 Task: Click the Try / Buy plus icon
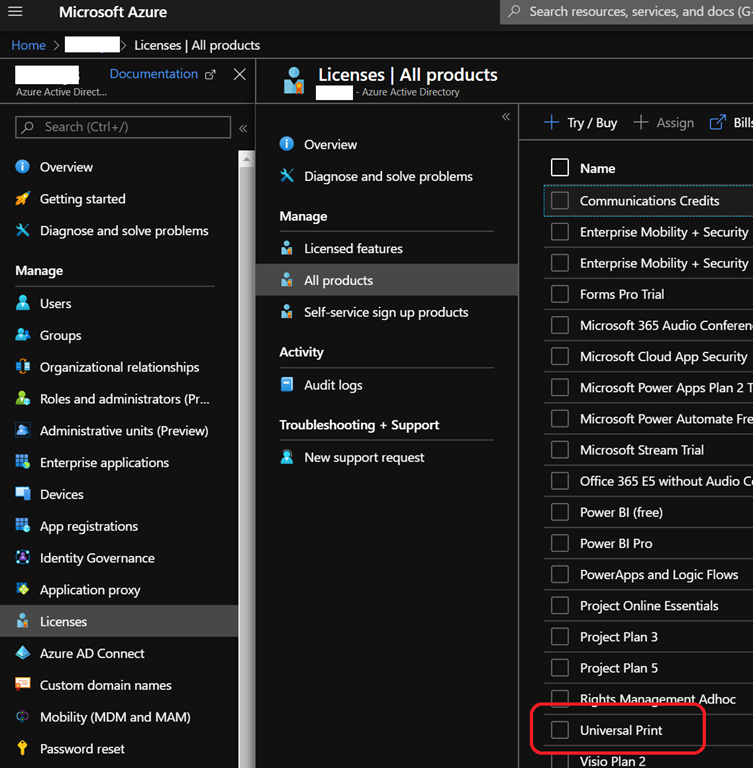pyautogui.click(x=551, y=122)
